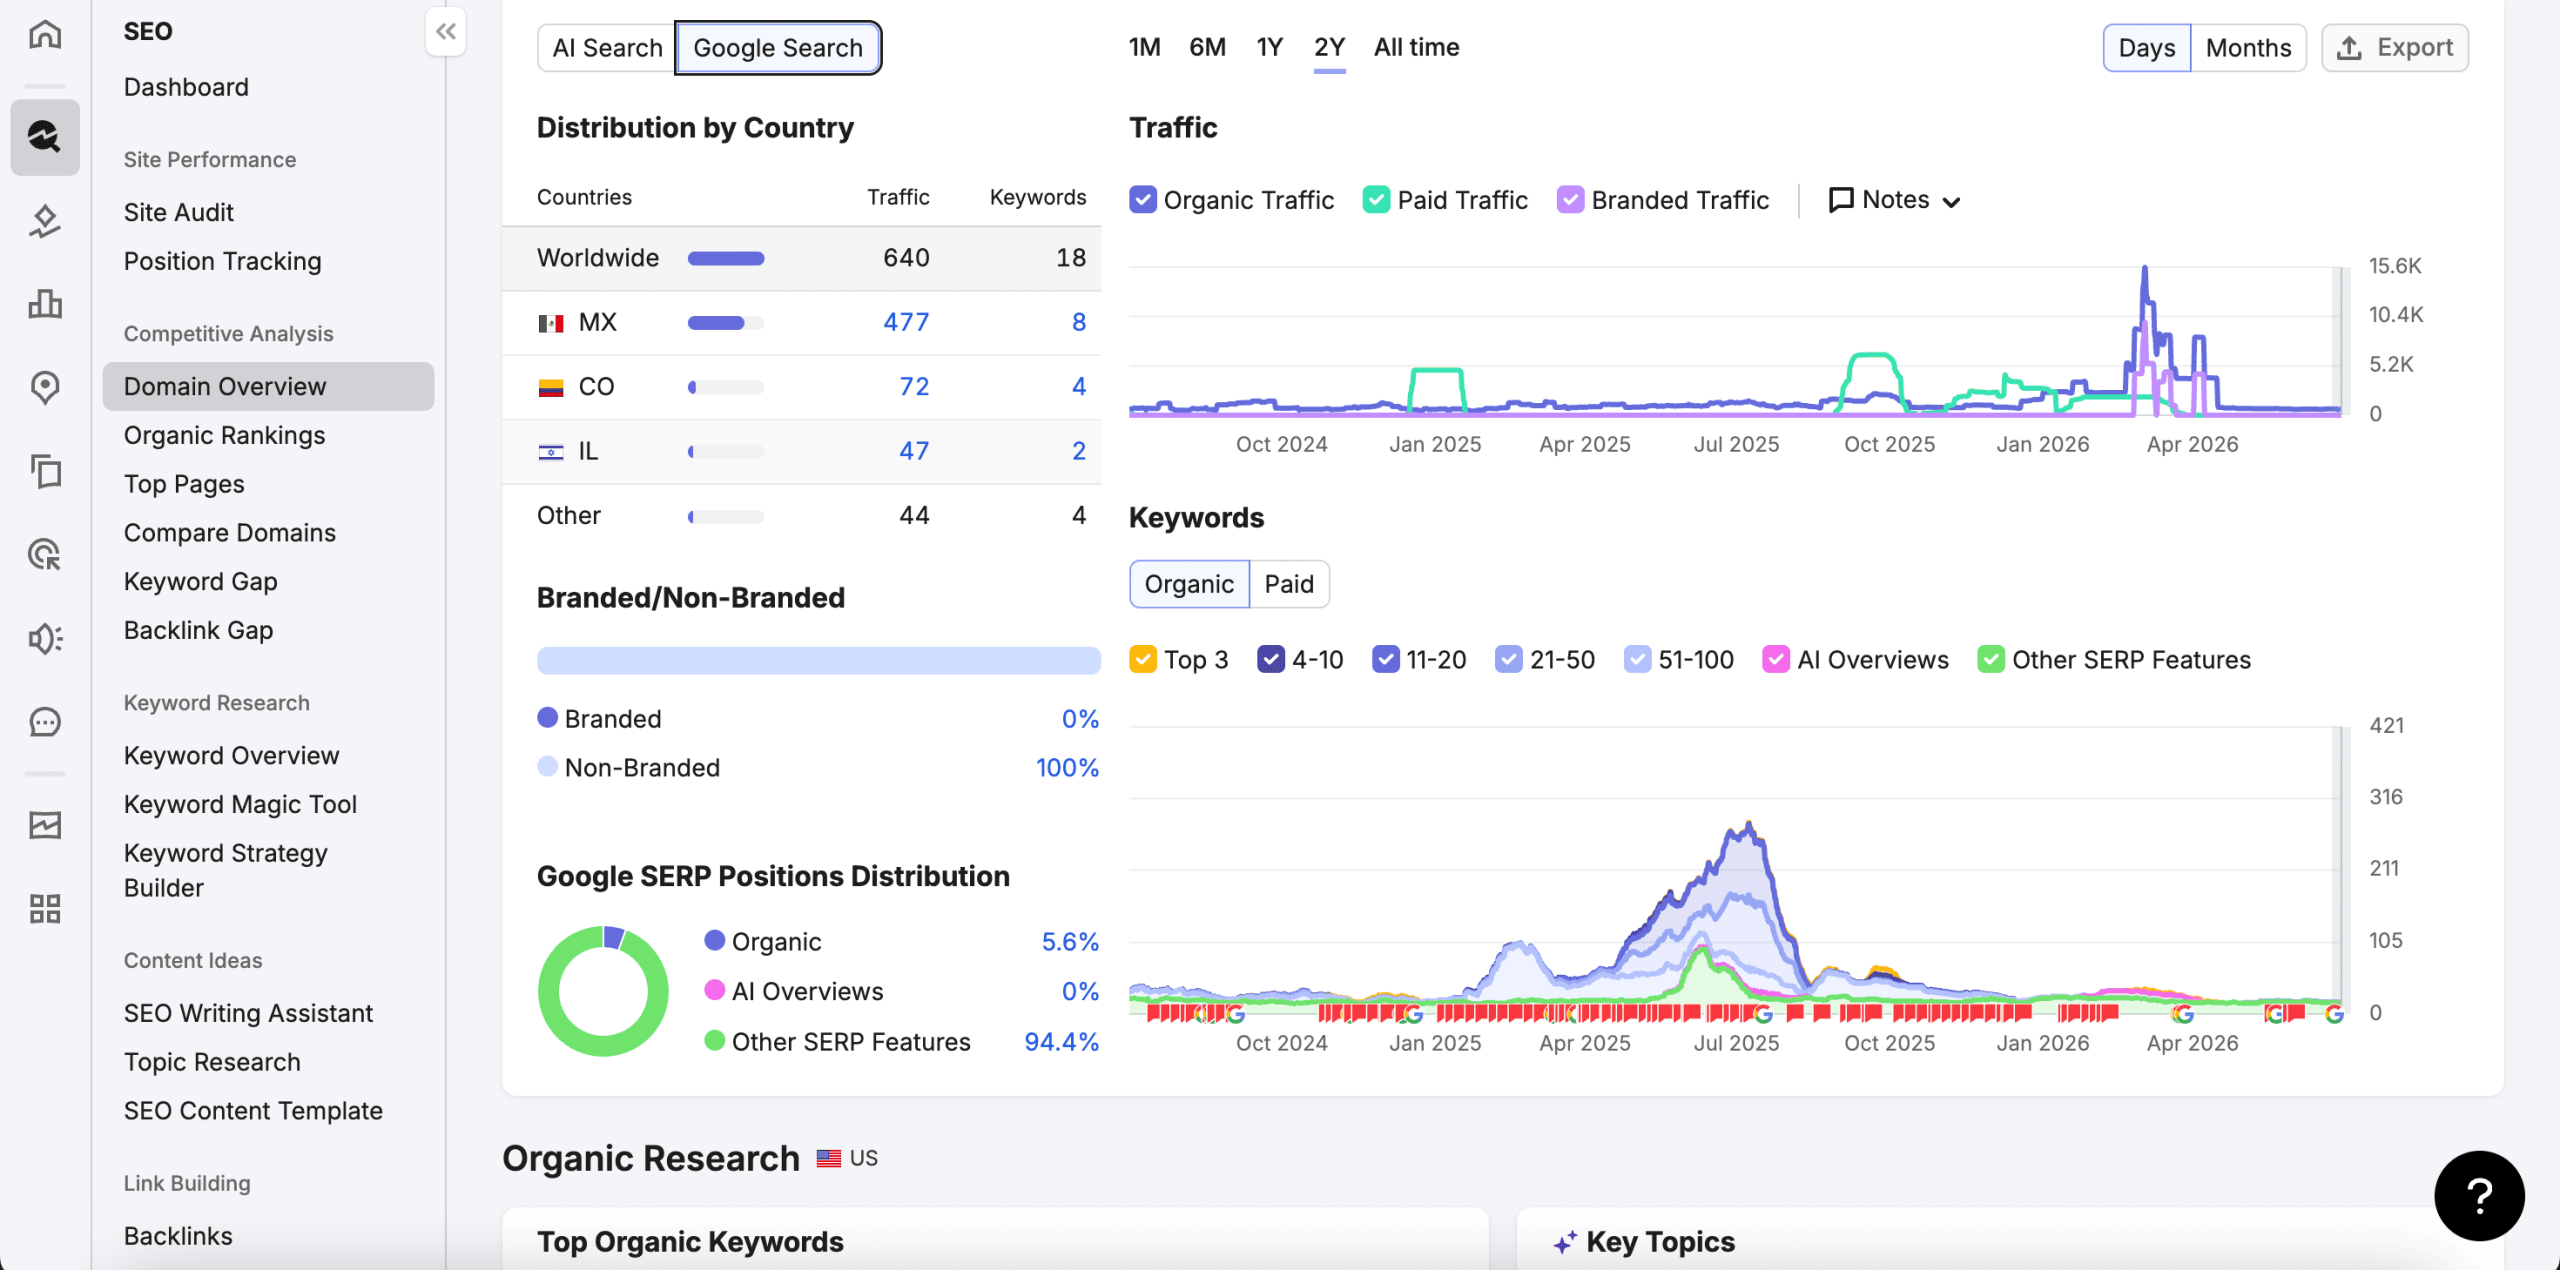2560x1270 pixels.
Task: Click the SERP positions donut chart
Action: (603, 991)
